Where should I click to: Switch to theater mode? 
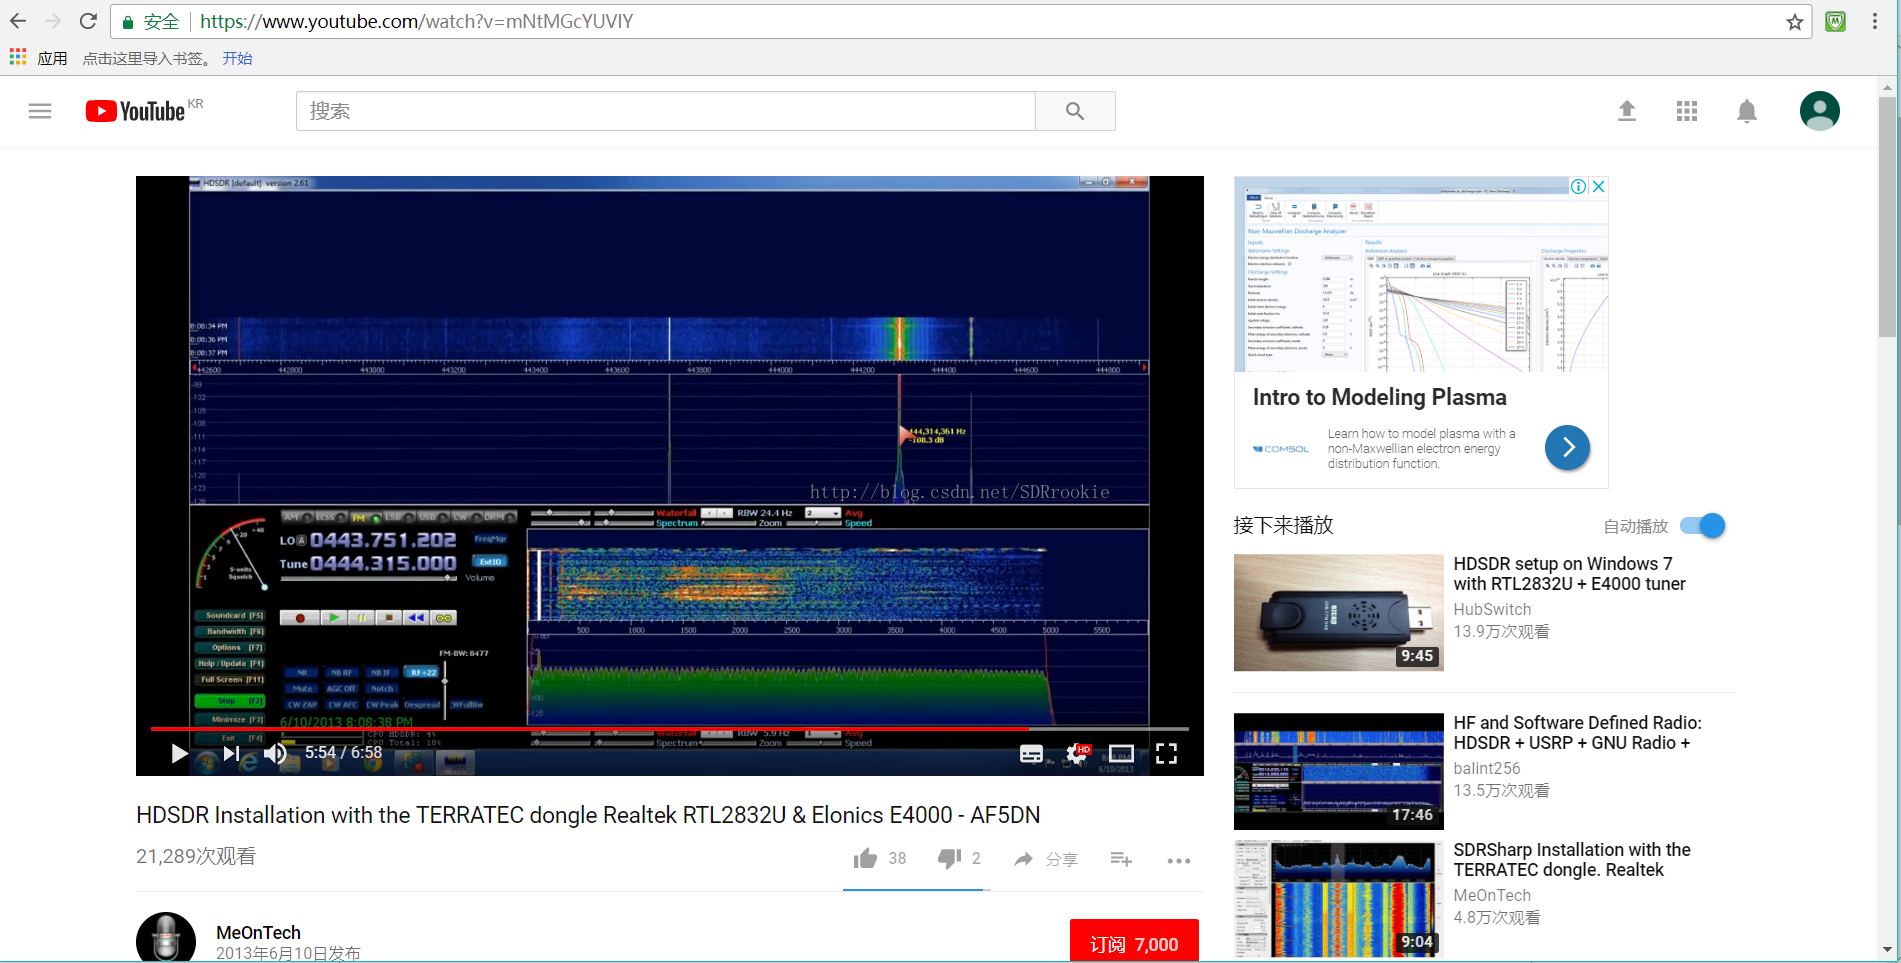pyautogui.click(x=1121, y=754)
